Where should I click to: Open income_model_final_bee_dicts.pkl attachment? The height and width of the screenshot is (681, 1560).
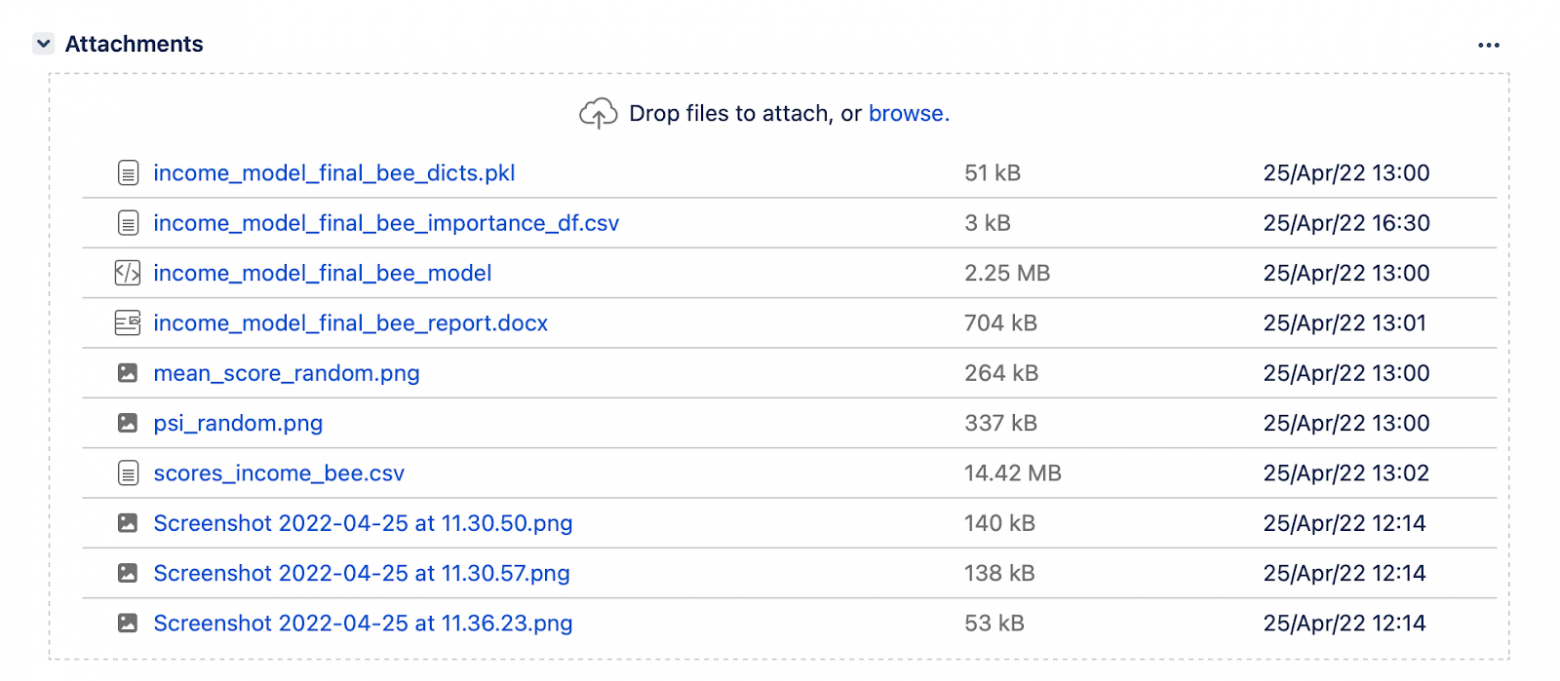[333, 173]
